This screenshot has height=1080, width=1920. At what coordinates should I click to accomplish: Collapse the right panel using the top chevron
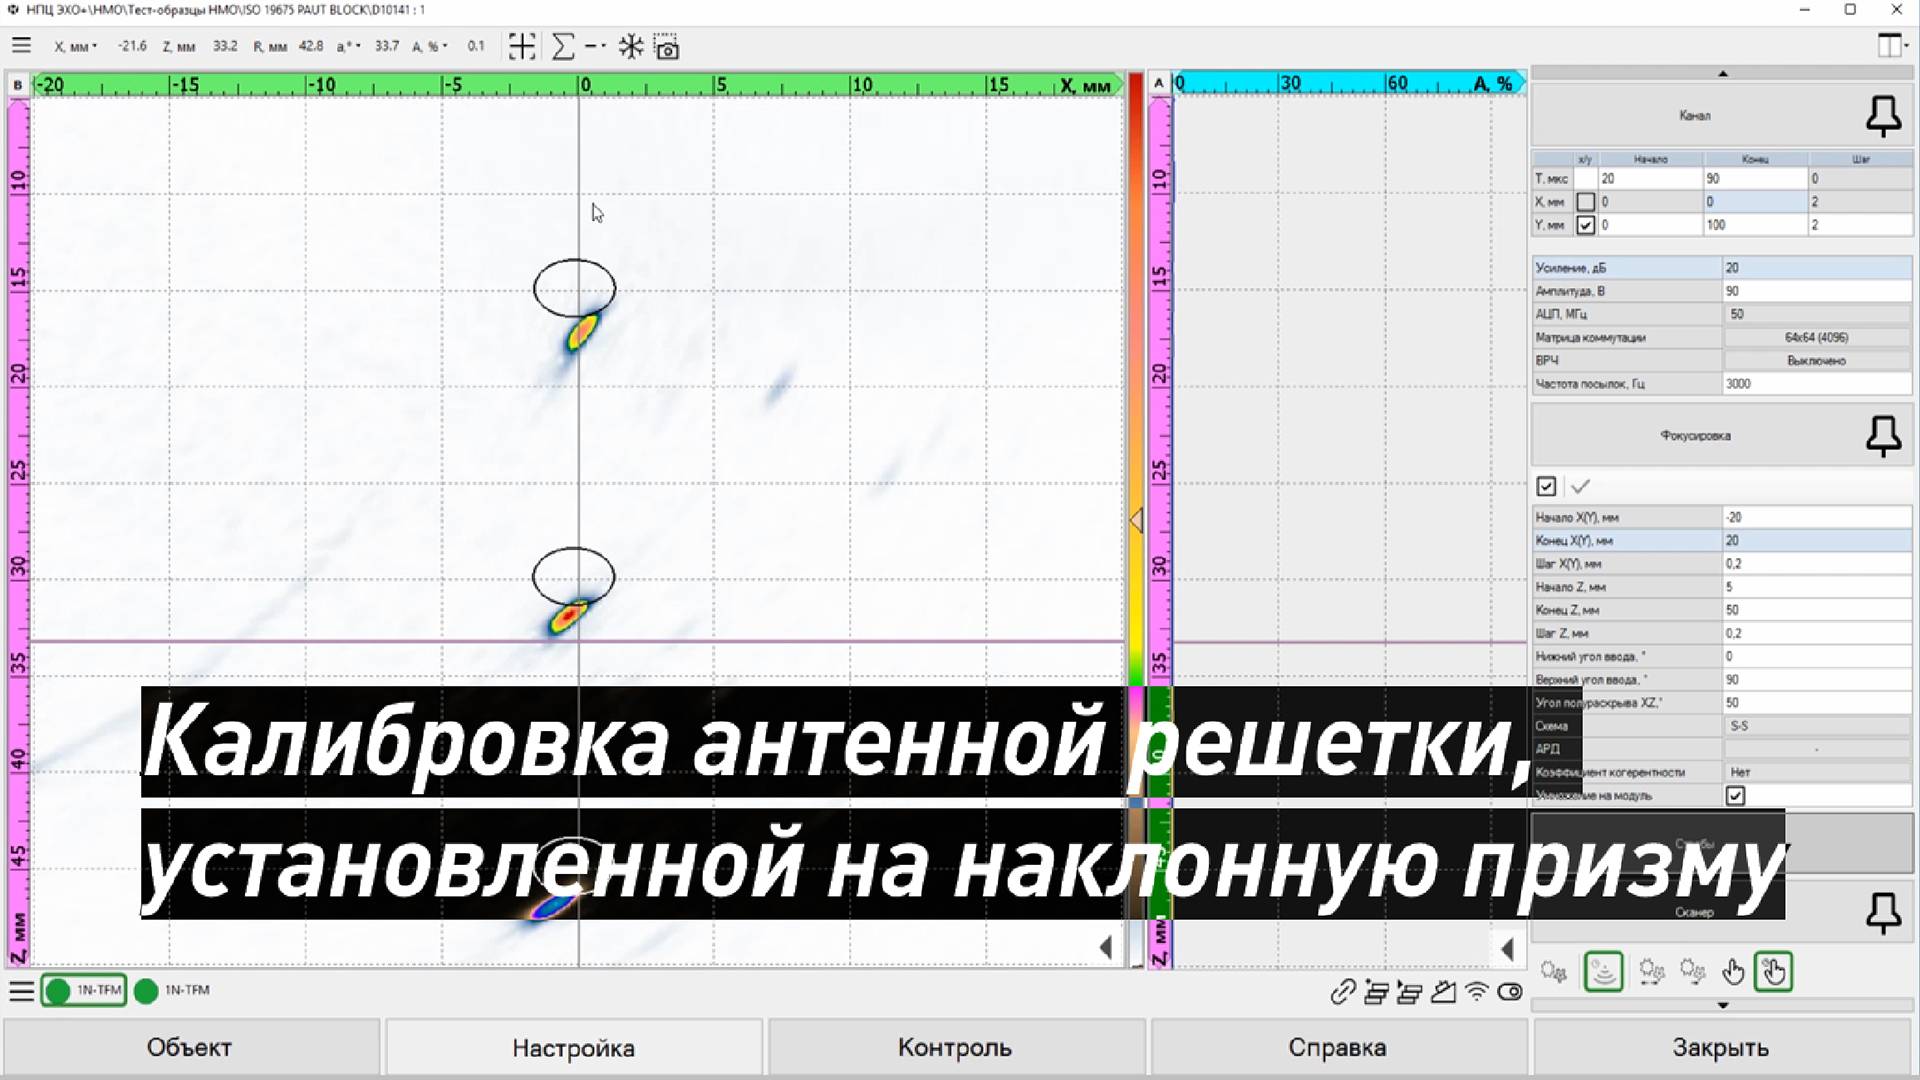[1722, 73]
